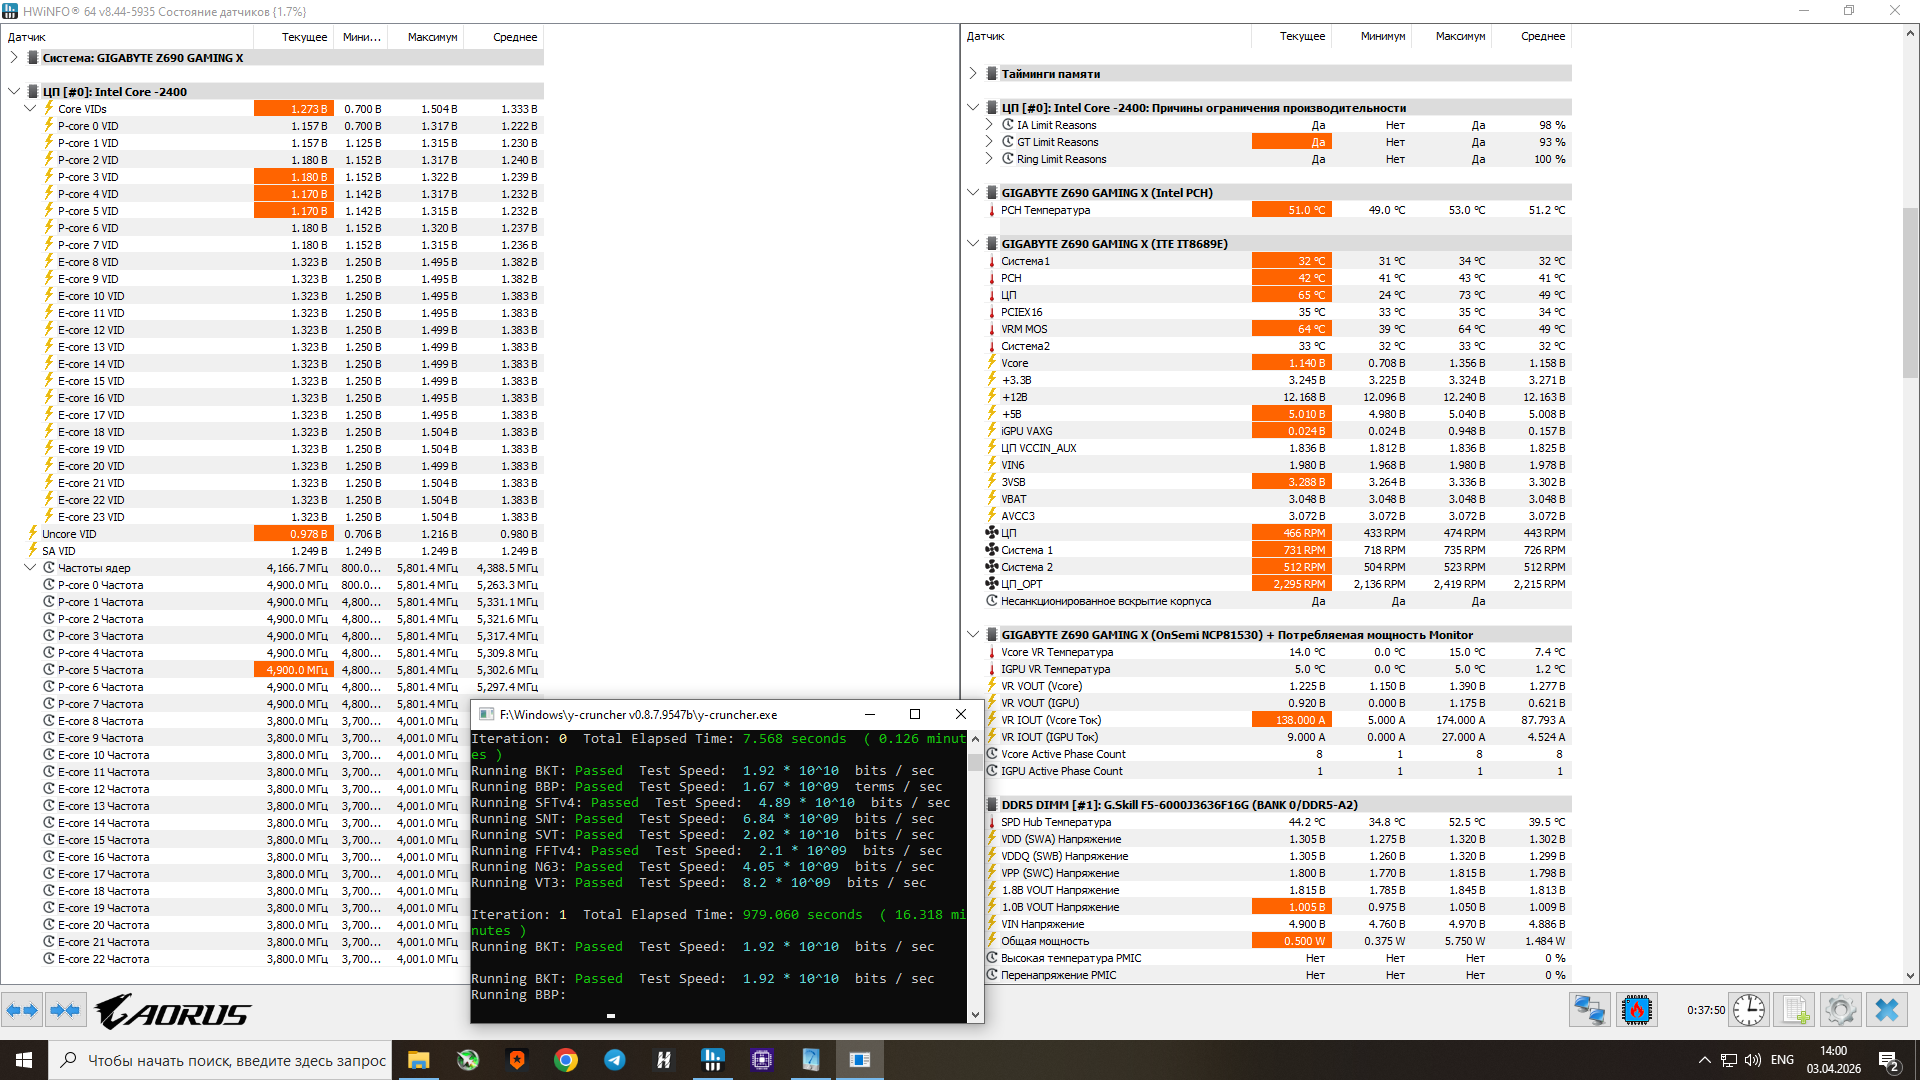Start logging with the spreadsheet plus icon

1795,1011
